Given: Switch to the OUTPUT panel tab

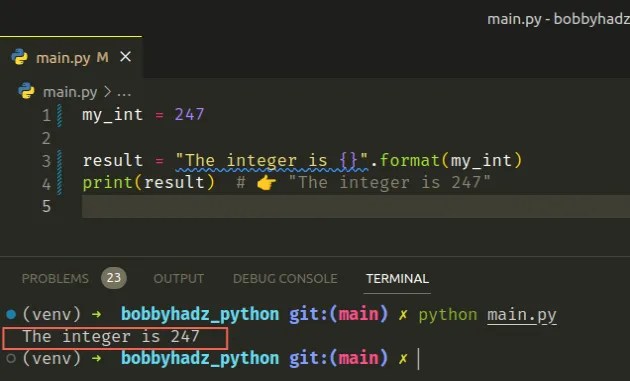Looking at the screenshot, I should (x=178, y=279).
